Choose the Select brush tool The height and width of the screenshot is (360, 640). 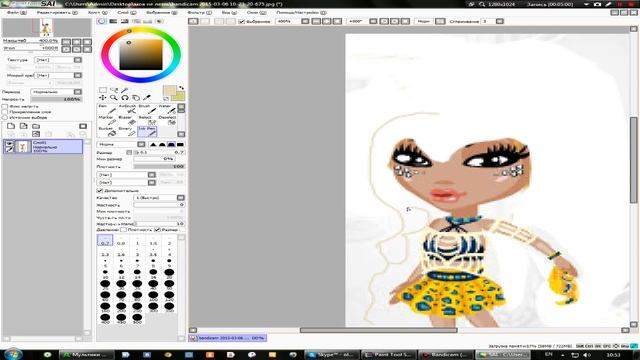[x=147, y=120]
